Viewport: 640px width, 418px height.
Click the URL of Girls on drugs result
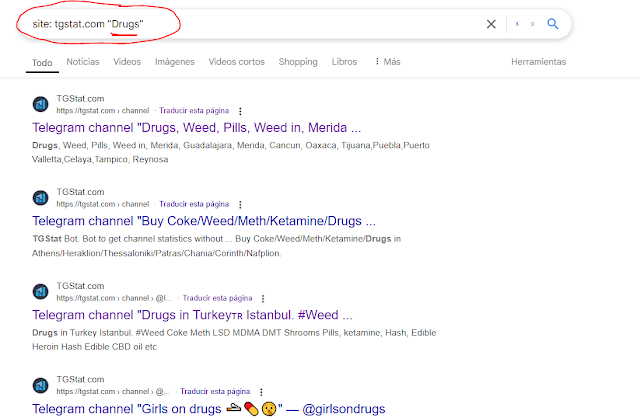(113, 391)
